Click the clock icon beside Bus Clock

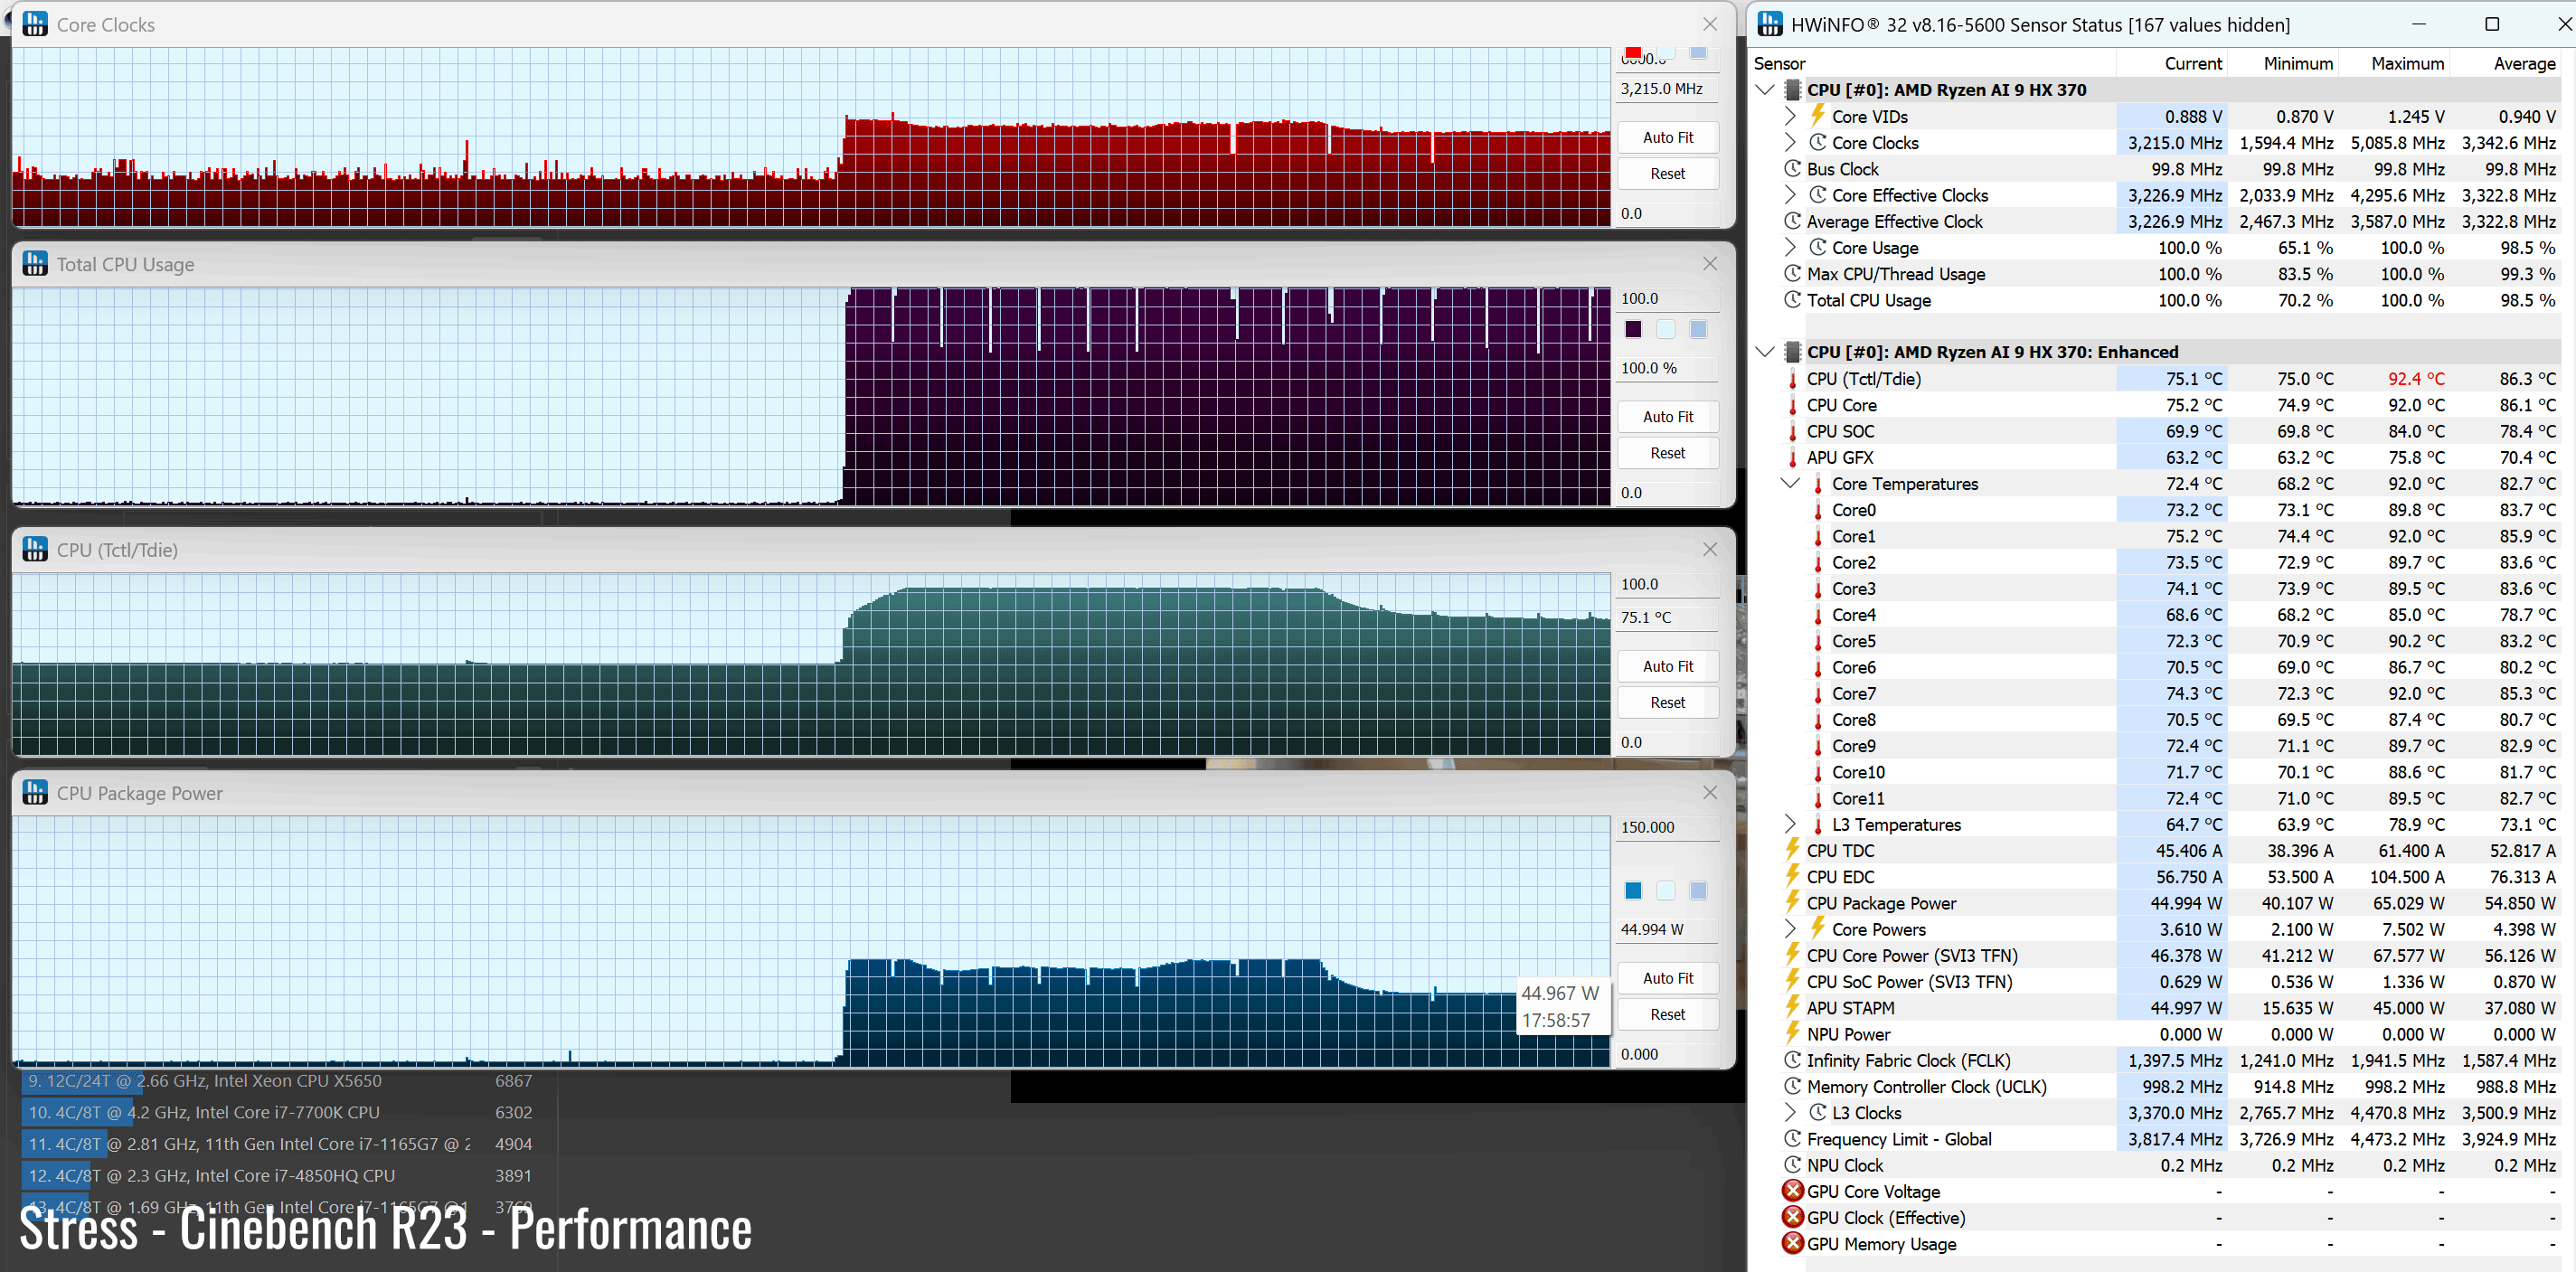pos(1793,169)
